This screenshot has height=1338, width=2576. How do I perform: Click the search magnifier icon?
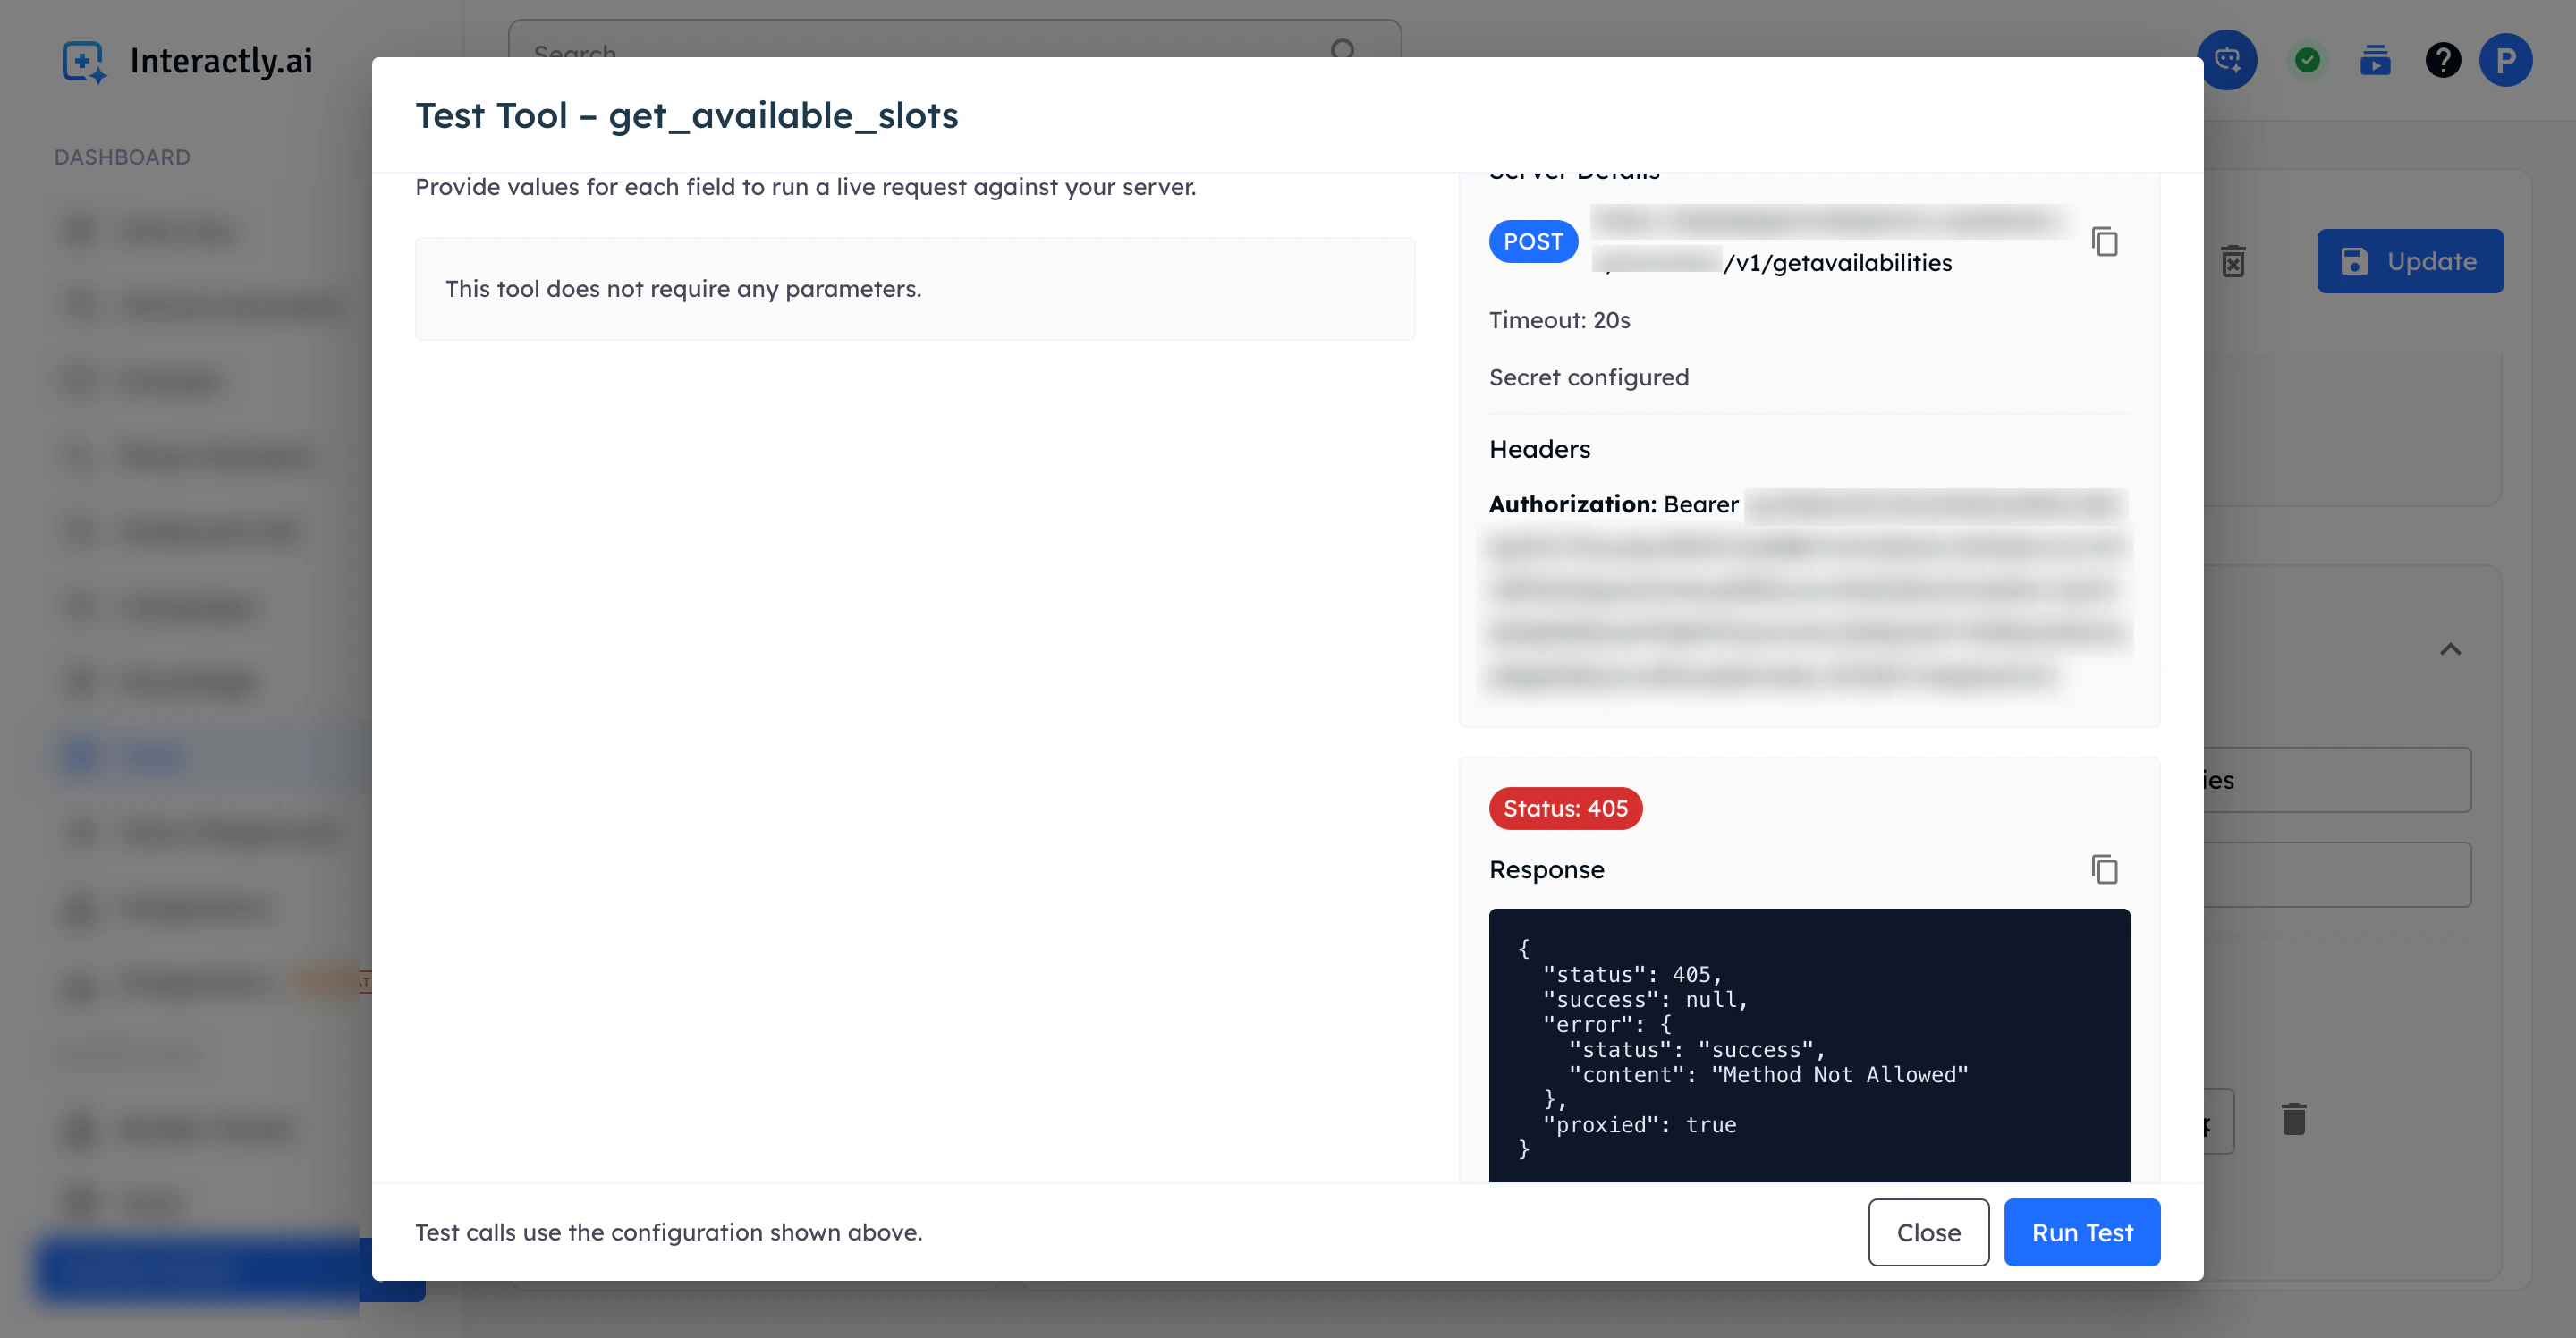(x=1343, y=49)
